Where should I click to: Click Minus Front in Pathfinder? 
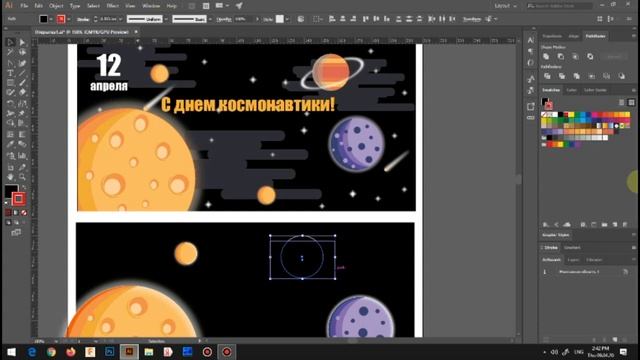pyautogui.click(x=561, y=56)
